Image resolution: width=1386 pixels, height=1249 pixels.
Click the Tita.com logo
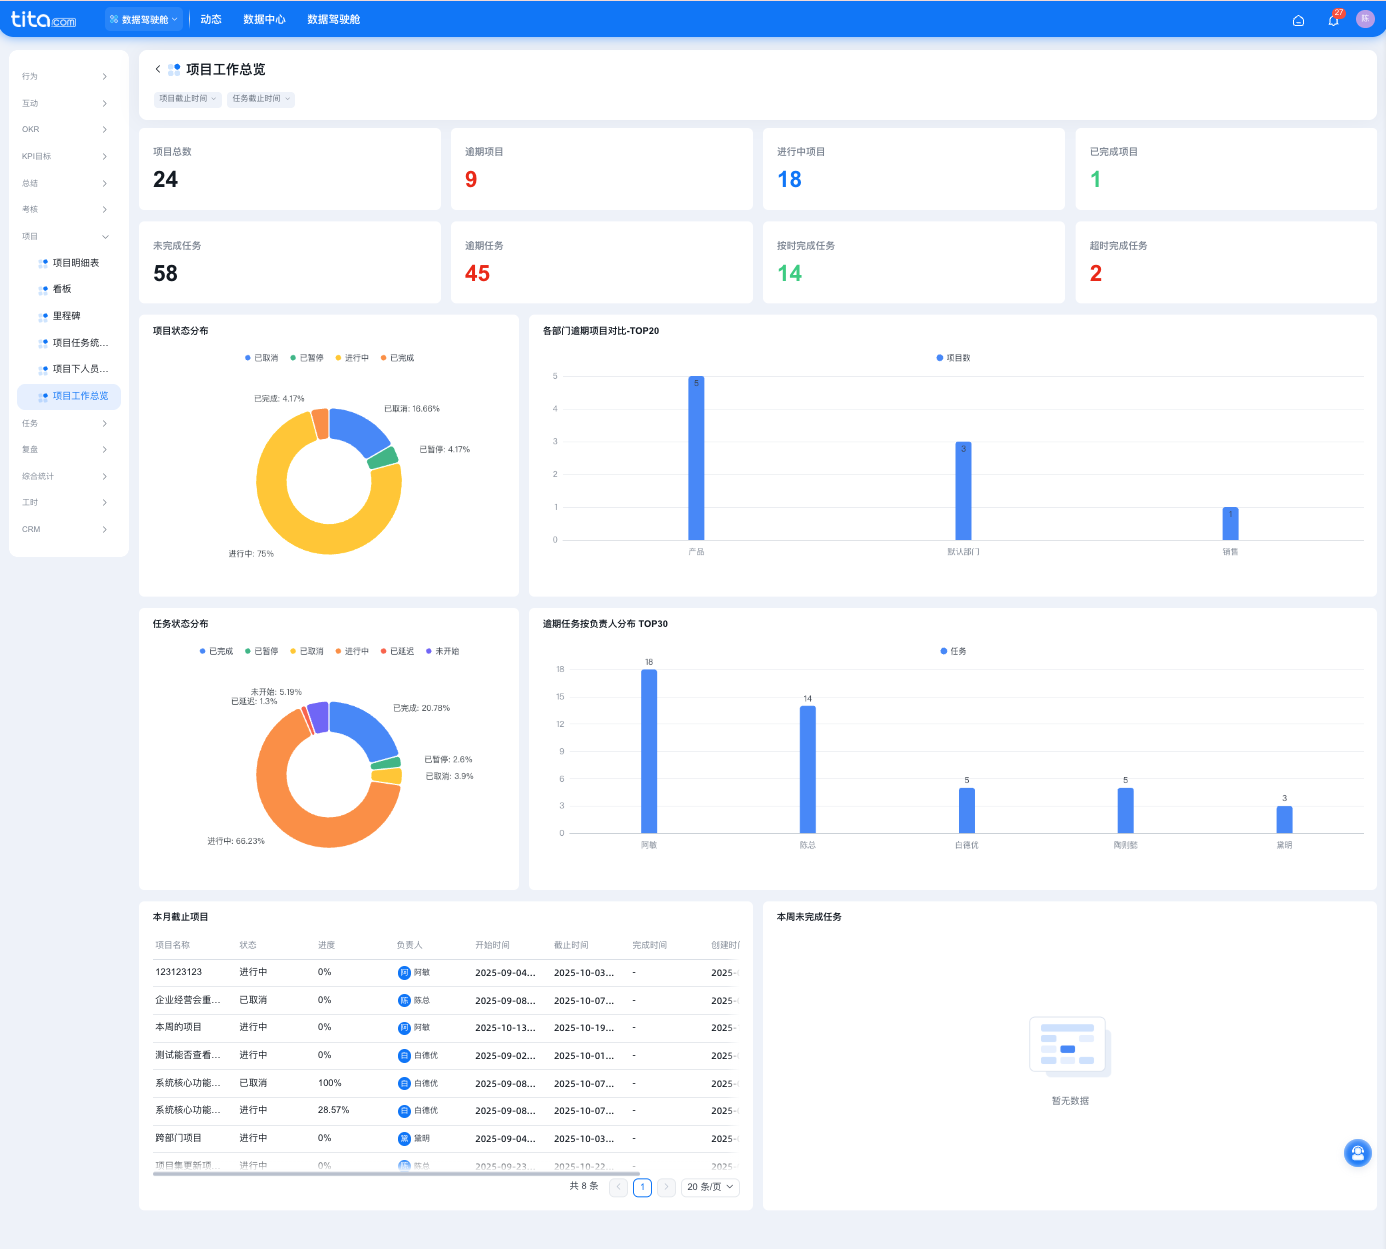[x=44, y=19]
